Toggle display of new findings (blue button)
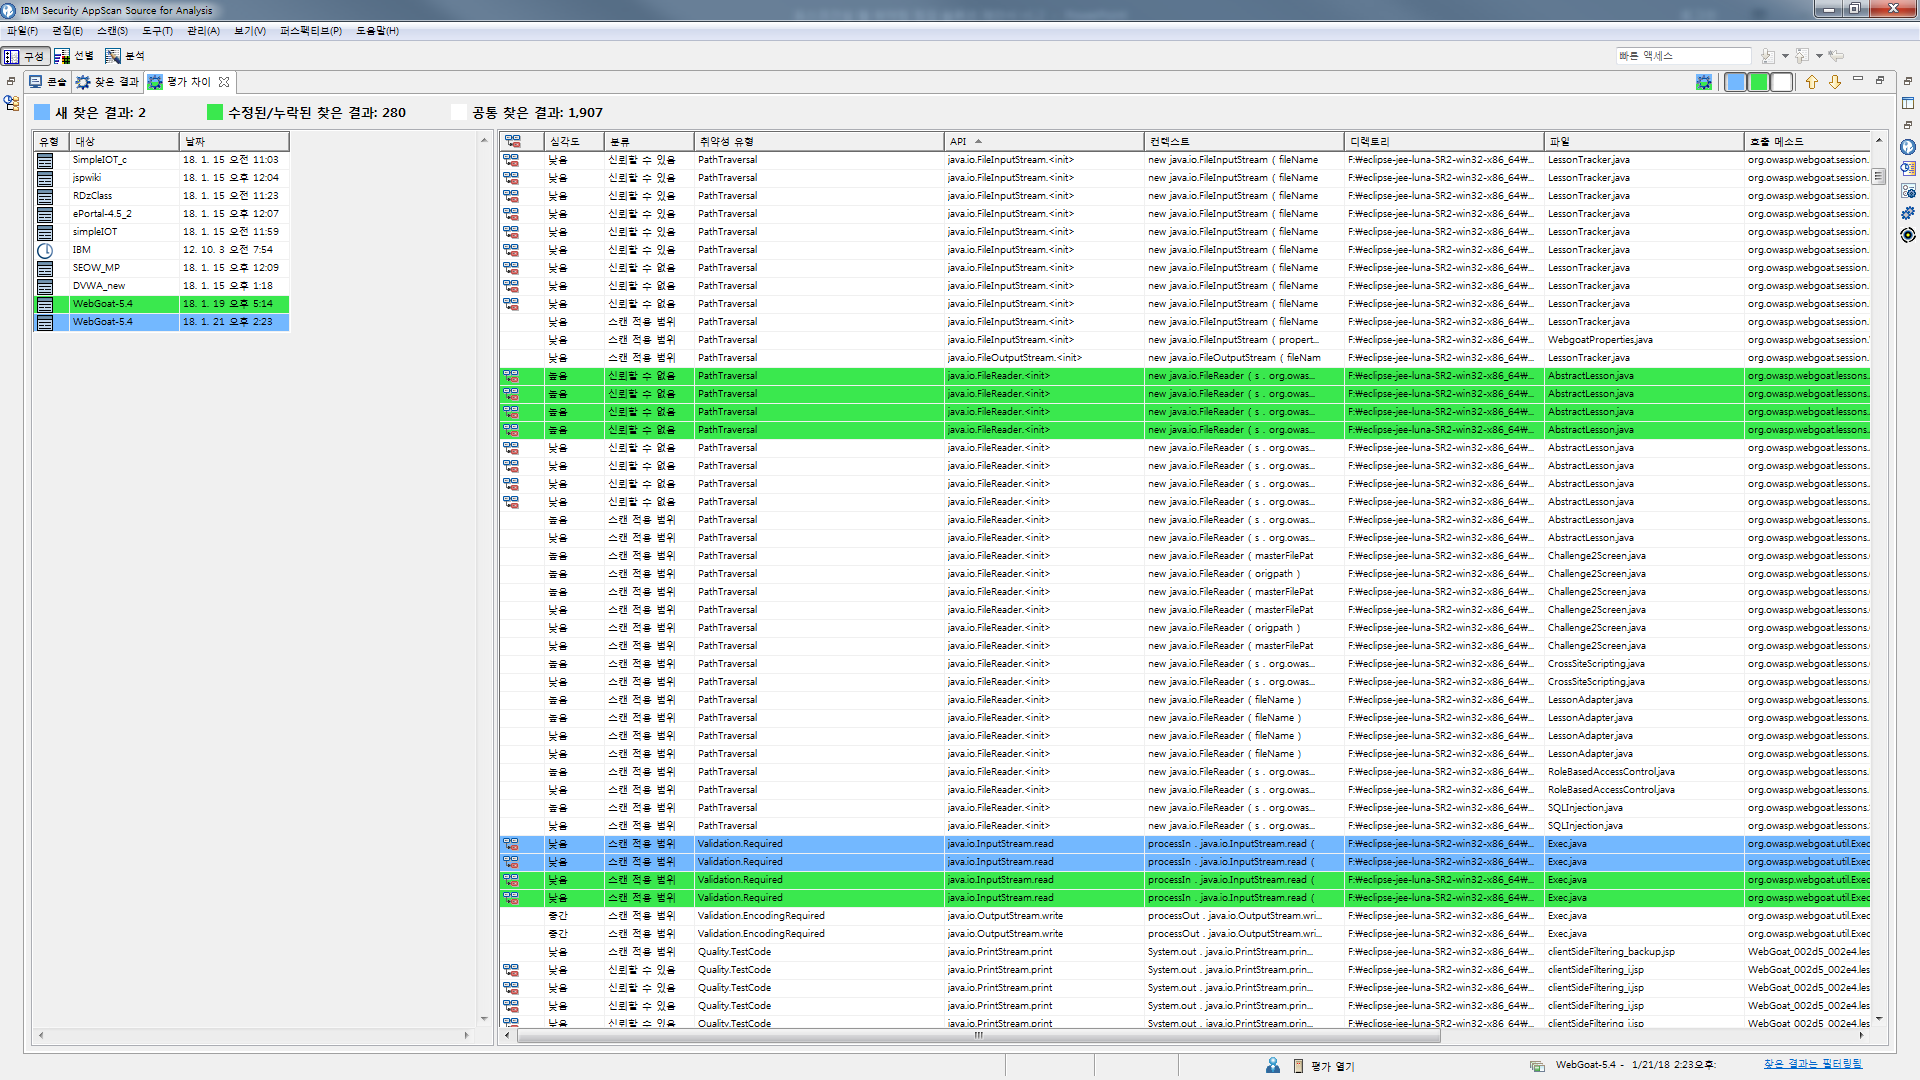 1735,82
